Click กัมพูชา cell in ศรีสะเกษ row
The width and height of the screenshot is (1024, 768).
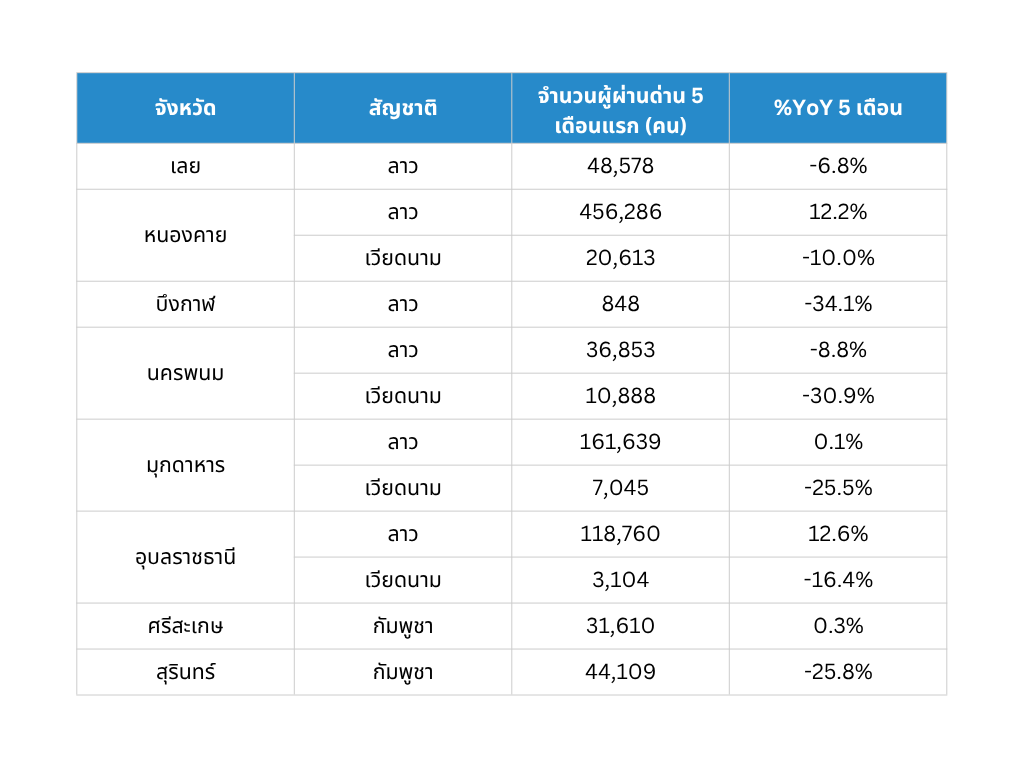[403, 626]
